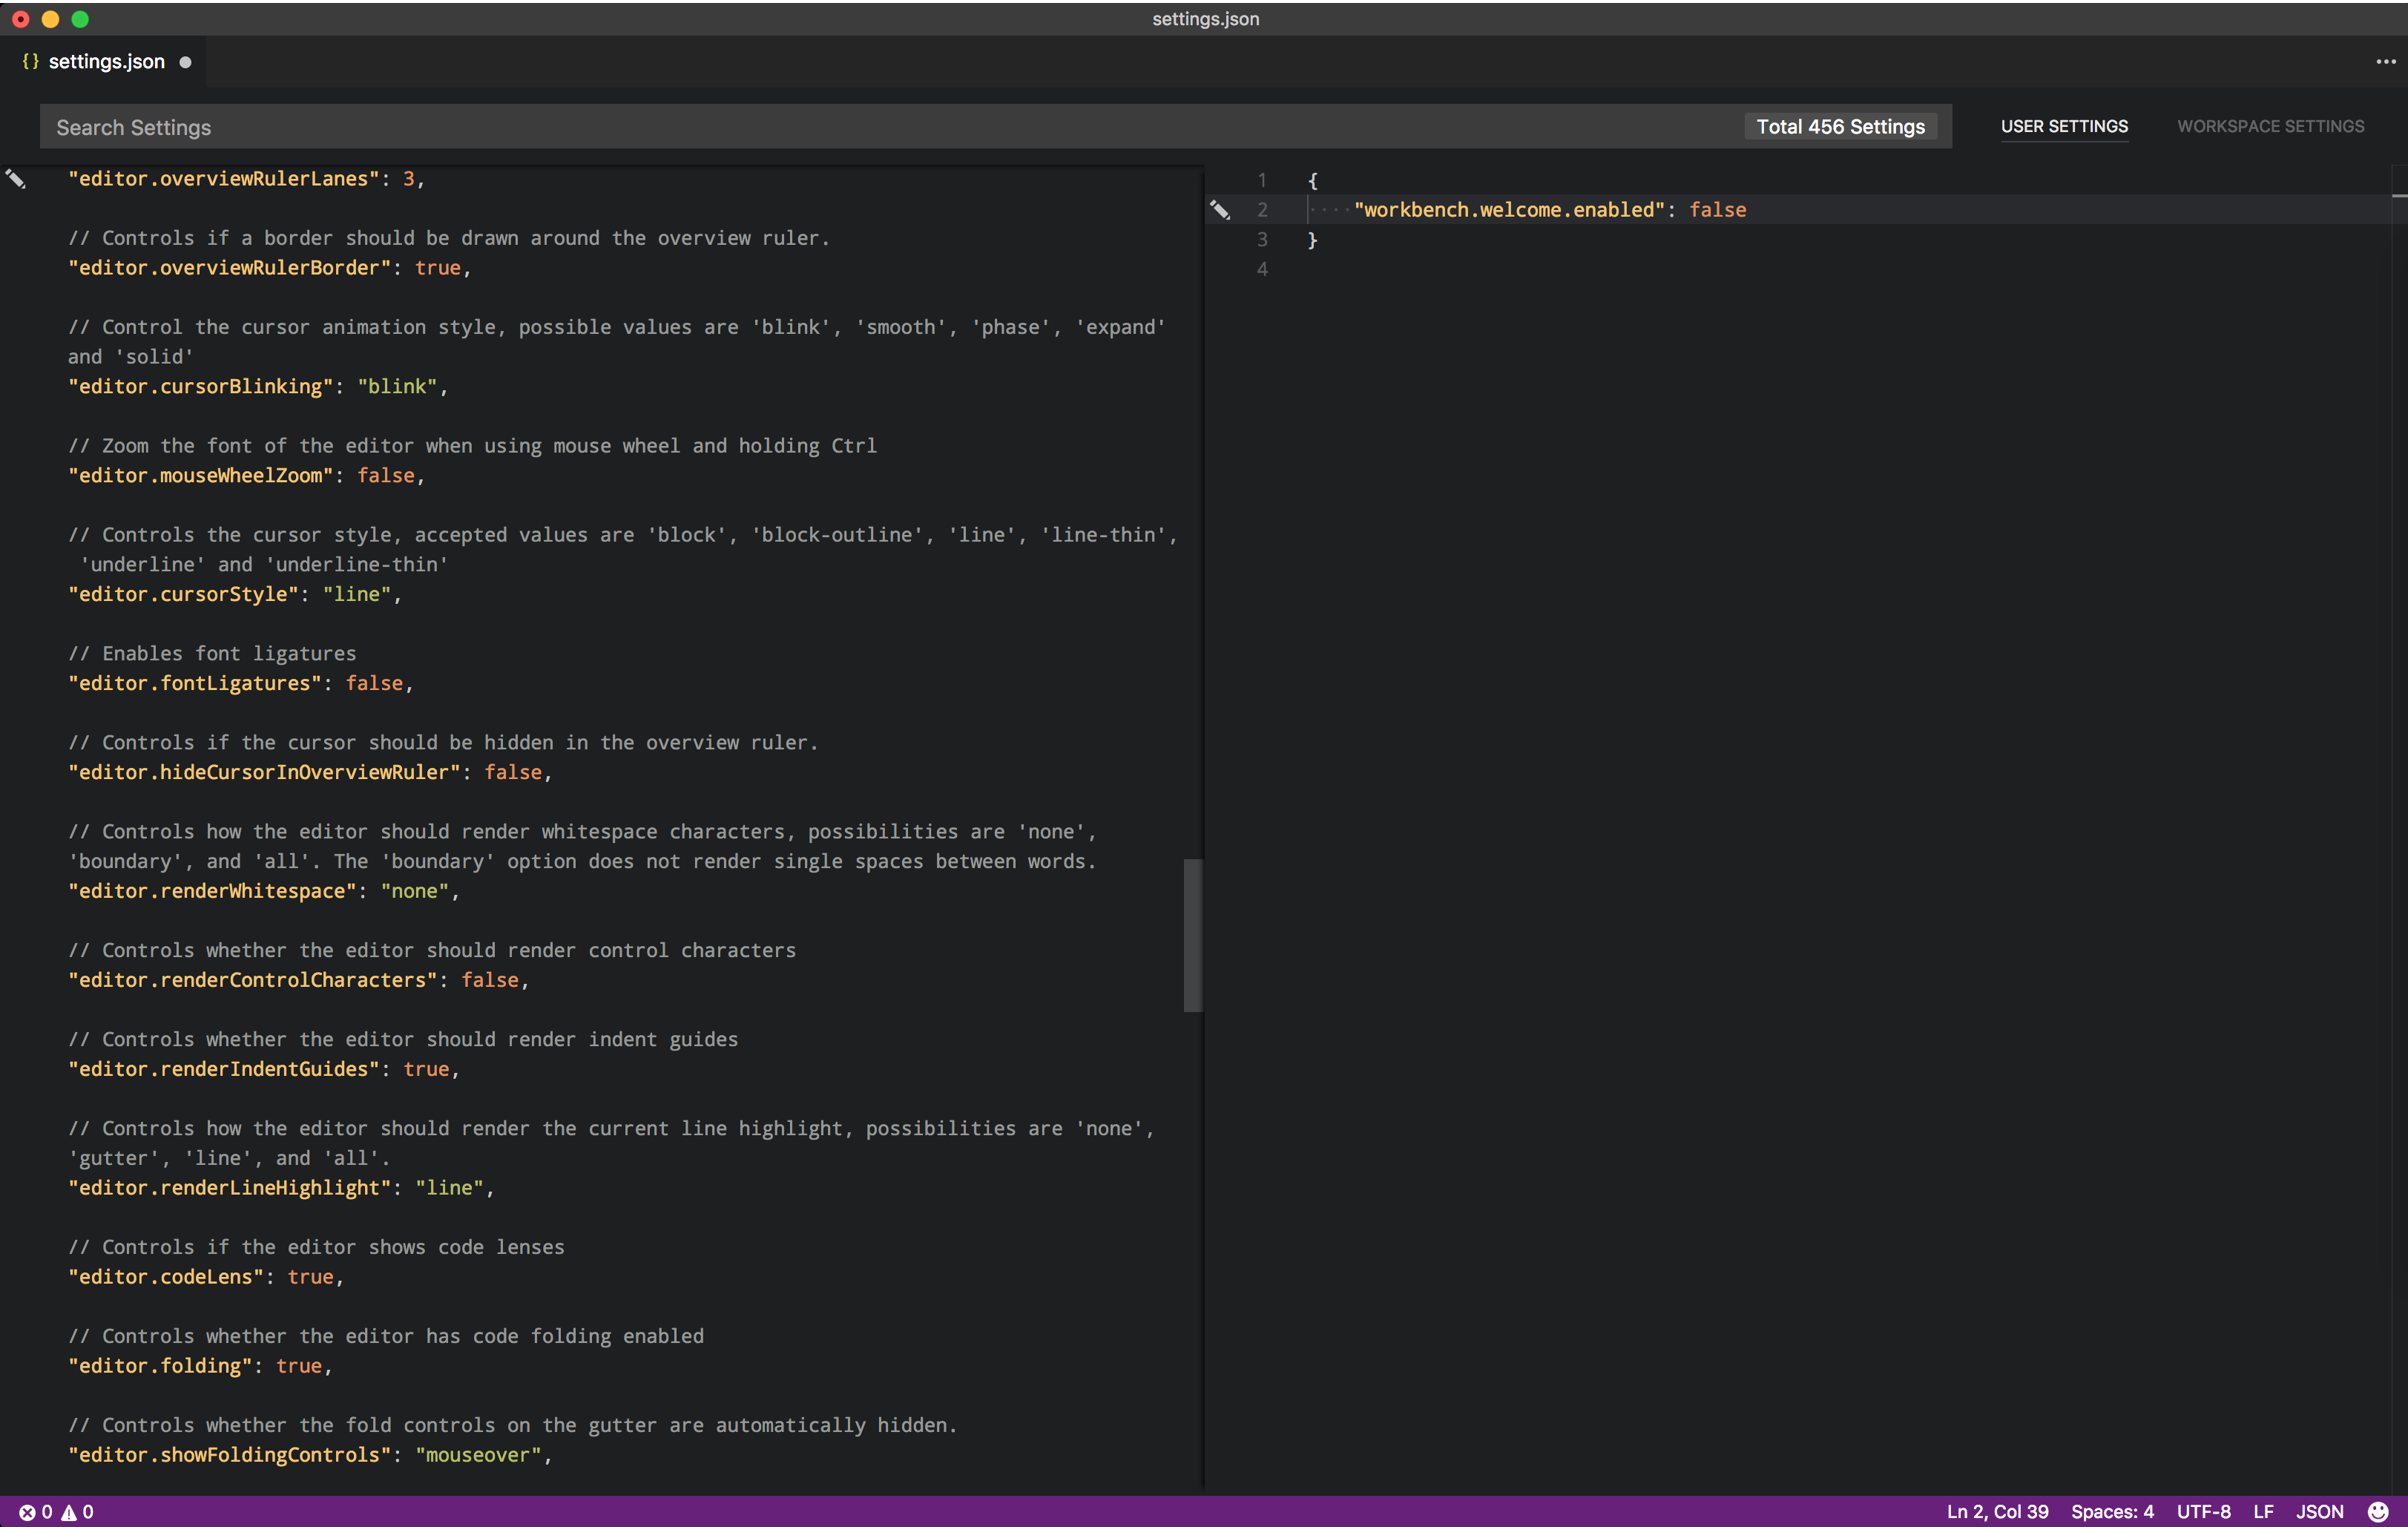Change editor.renderWhitespace none option
The image size is (2408, 1527).
point(416,891)
